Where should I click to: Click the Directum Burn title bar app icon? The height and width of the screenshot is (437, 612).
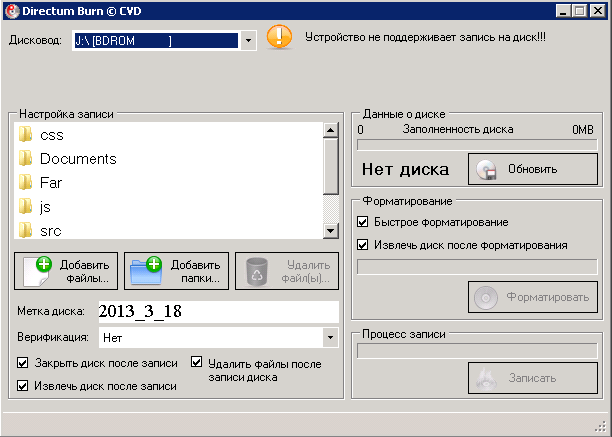12,11
